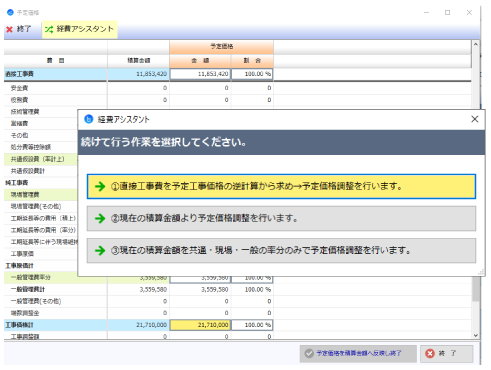Click the app icon in the 予定価格 title bar

[10, 12]
